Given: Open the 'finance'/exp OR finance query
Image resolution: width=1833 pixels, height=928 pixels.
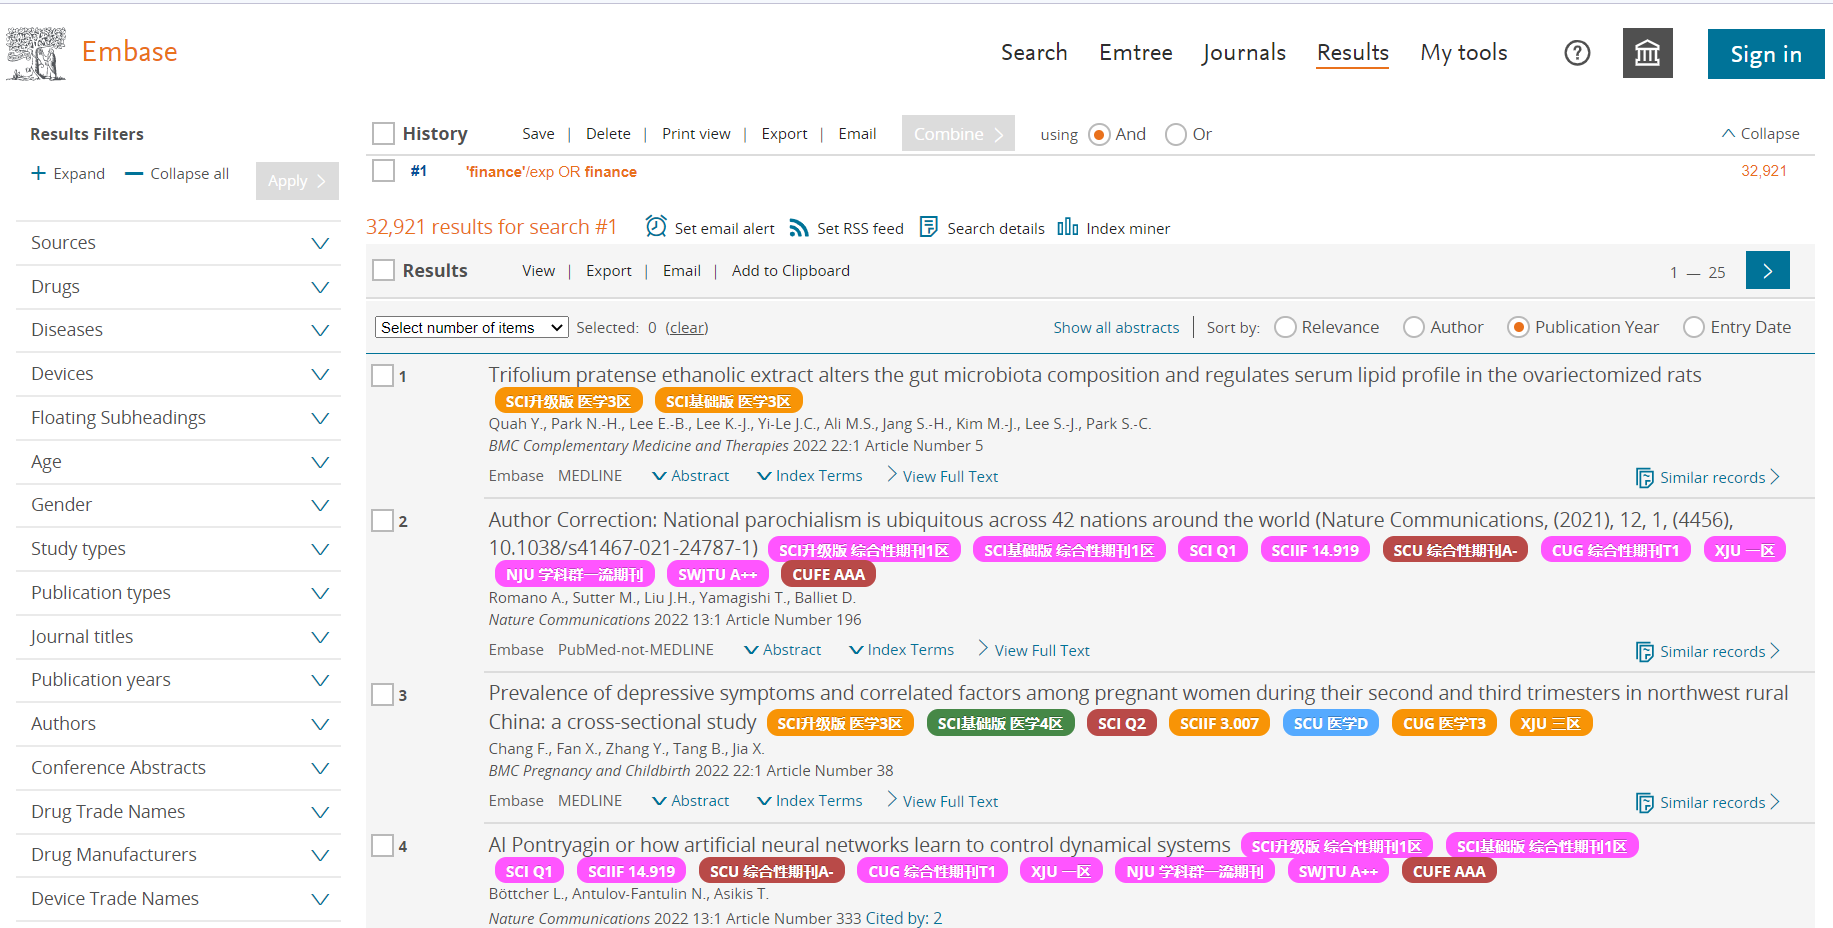Looking at the screenshot, I should click(x=551, y=172).
